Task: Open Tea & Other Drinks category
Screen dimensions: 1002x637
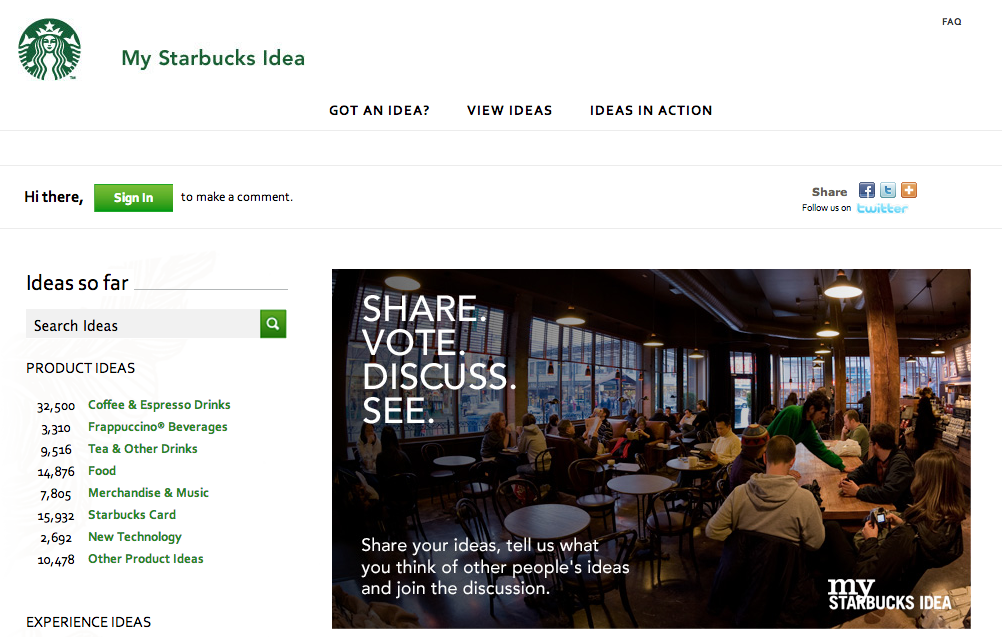Action: point(143,449)
